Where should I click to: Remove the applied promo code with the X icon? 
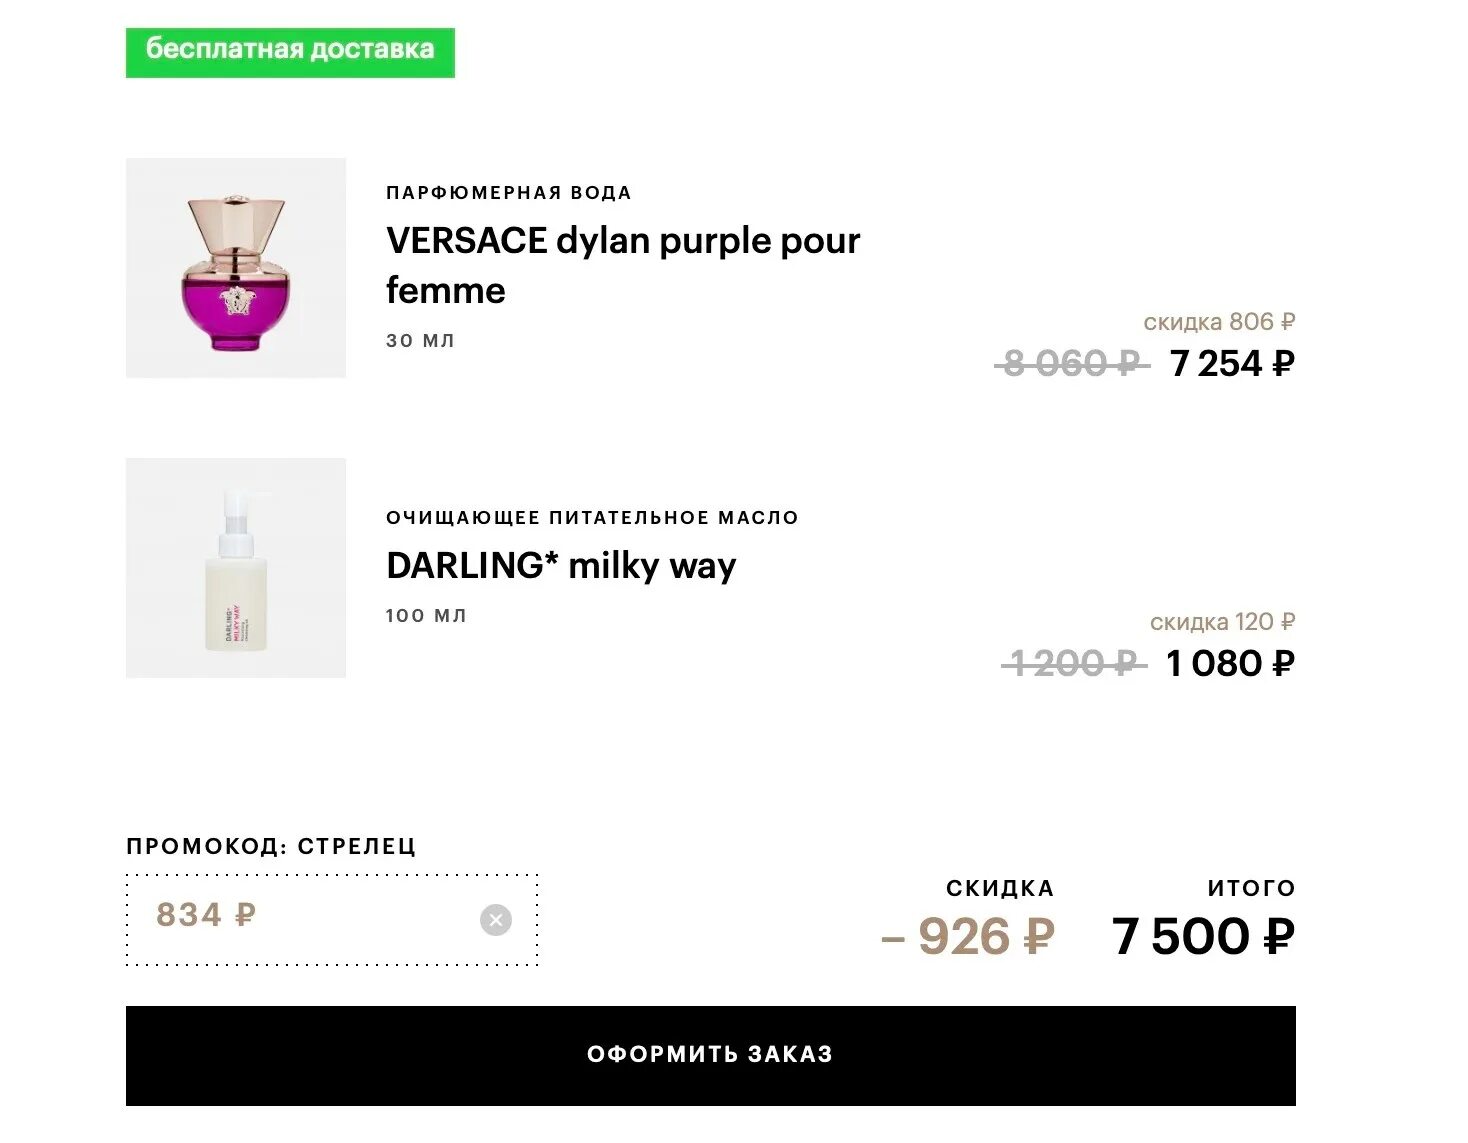pos(495,920)
